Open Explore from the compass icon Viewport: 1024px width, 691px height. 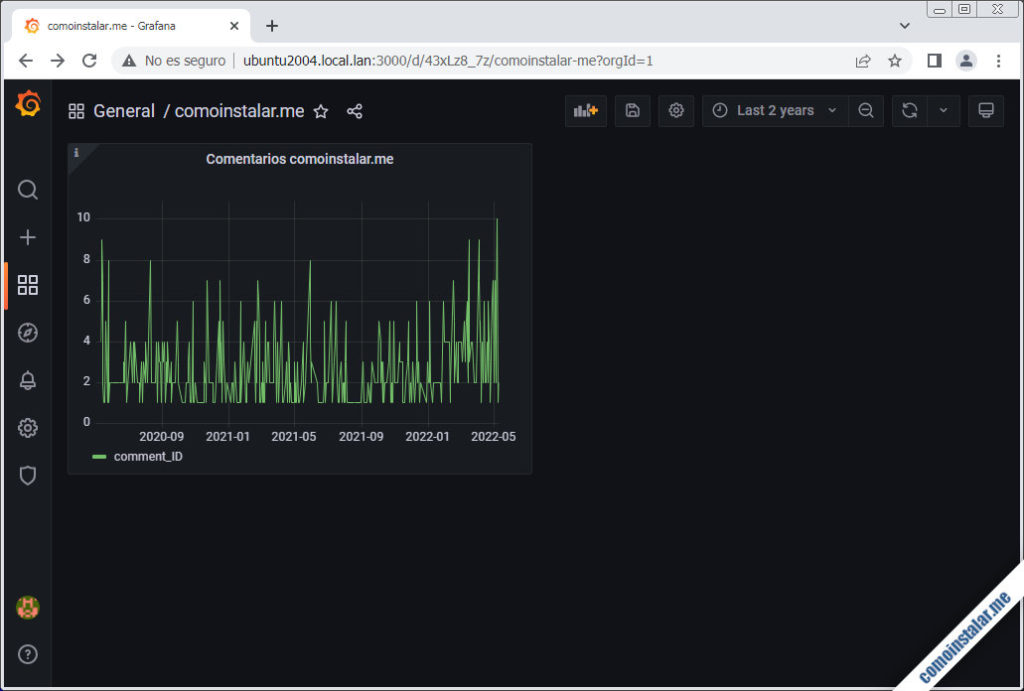(27, 333)
